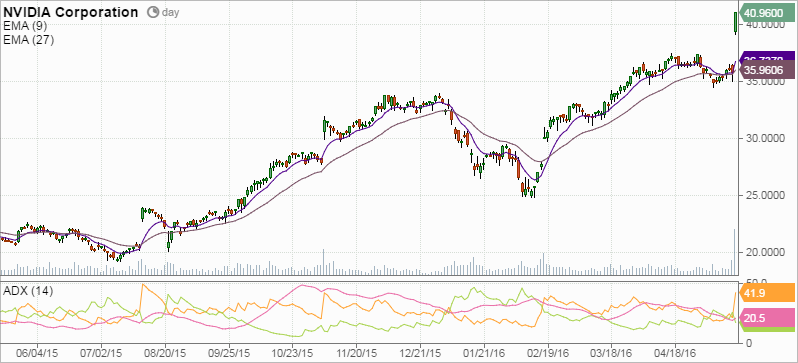Click the 35.9606 EMA value tag

pyautogui.click(x=766, y=71)
